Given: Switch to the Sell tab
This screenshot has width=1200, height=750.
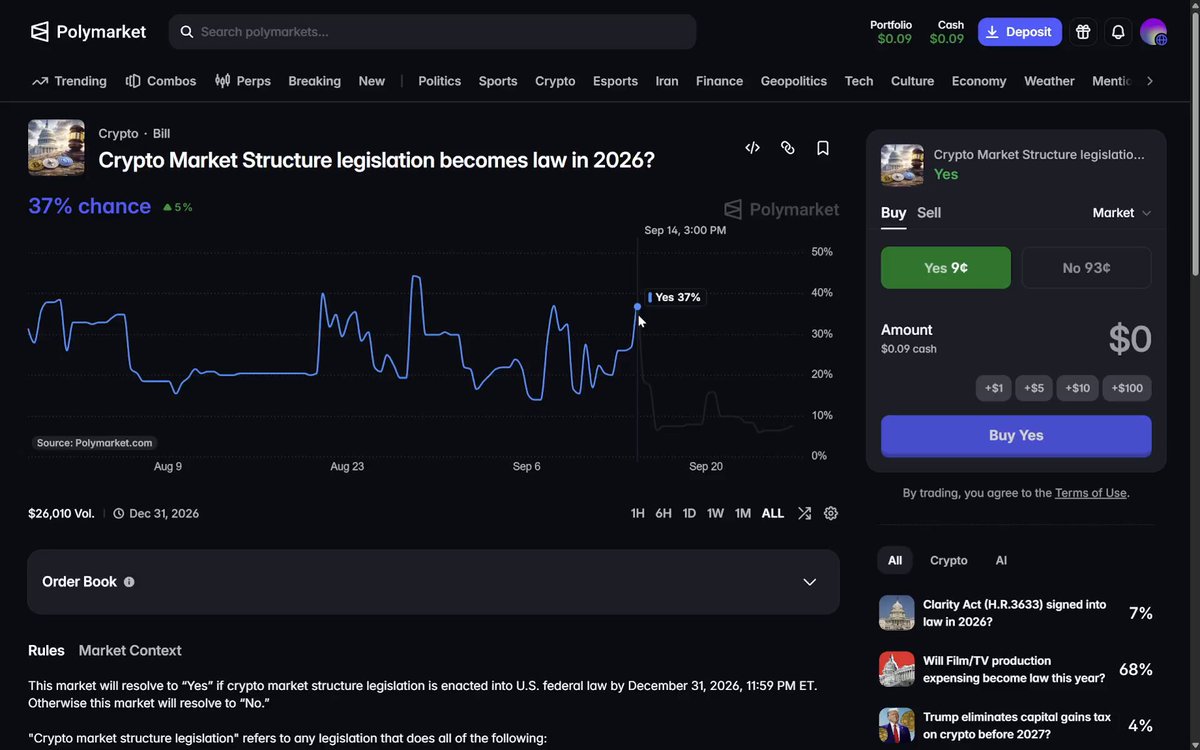Looking at the screenshot, I should [929, 213].
